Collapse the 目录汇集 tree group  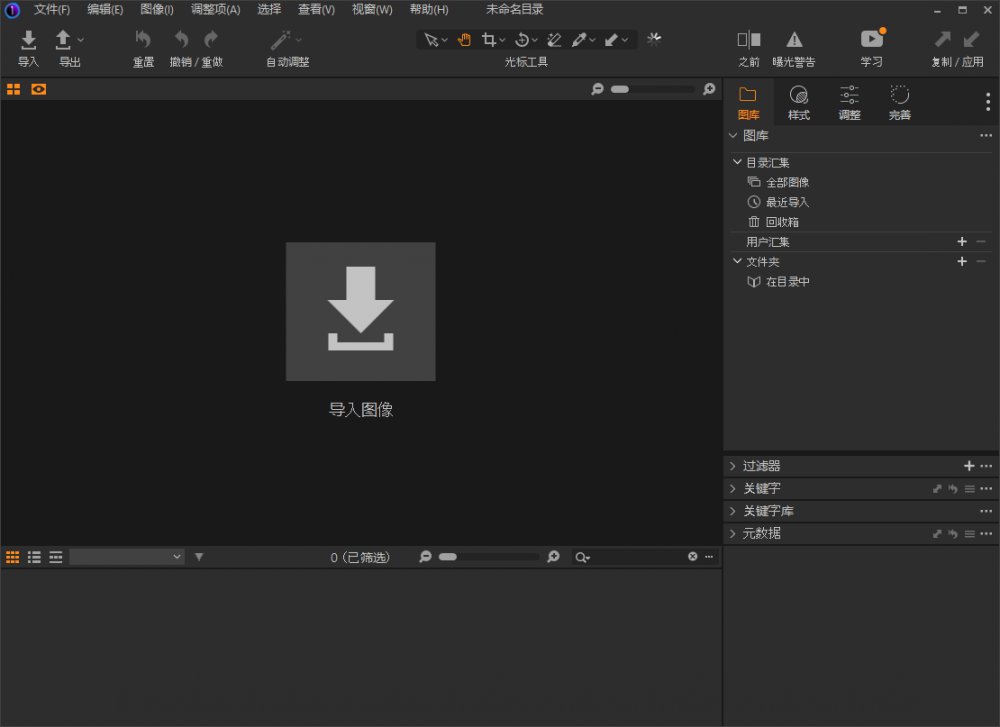(737, 162)
